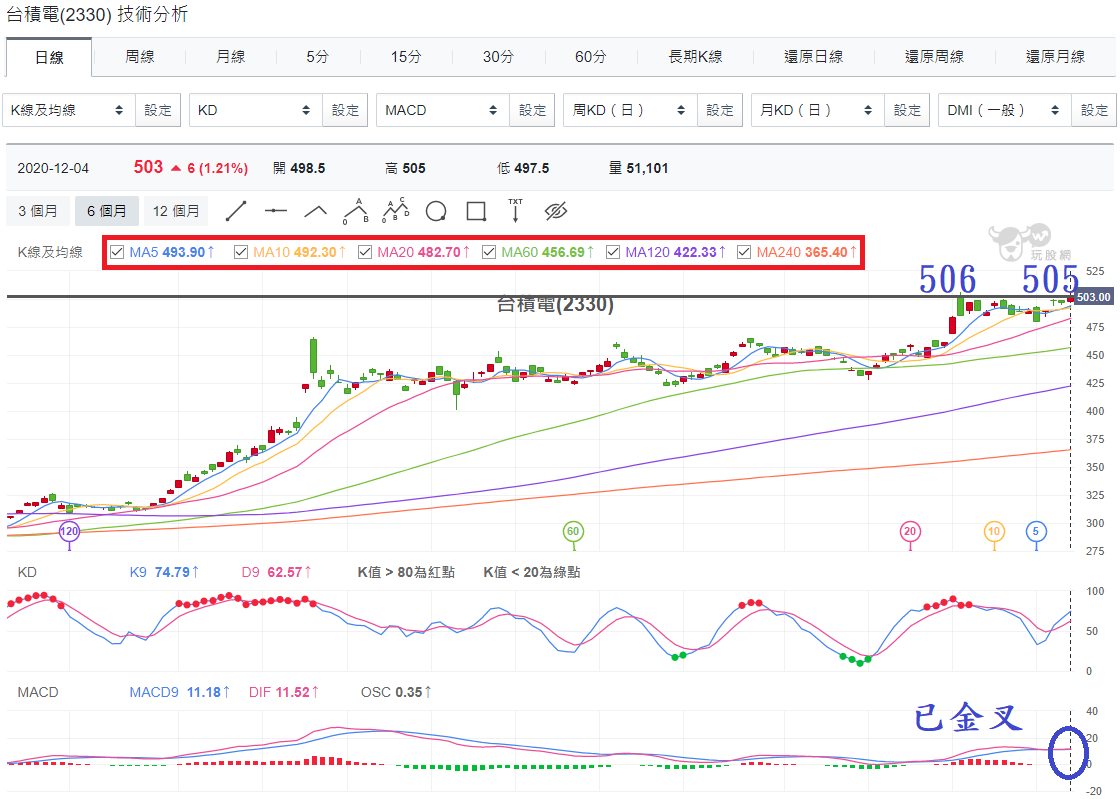Switch to the 還原日線 tab
The width and height of the screenshot is (1120, 799).
pyautogui.click(x=814, y=56)
